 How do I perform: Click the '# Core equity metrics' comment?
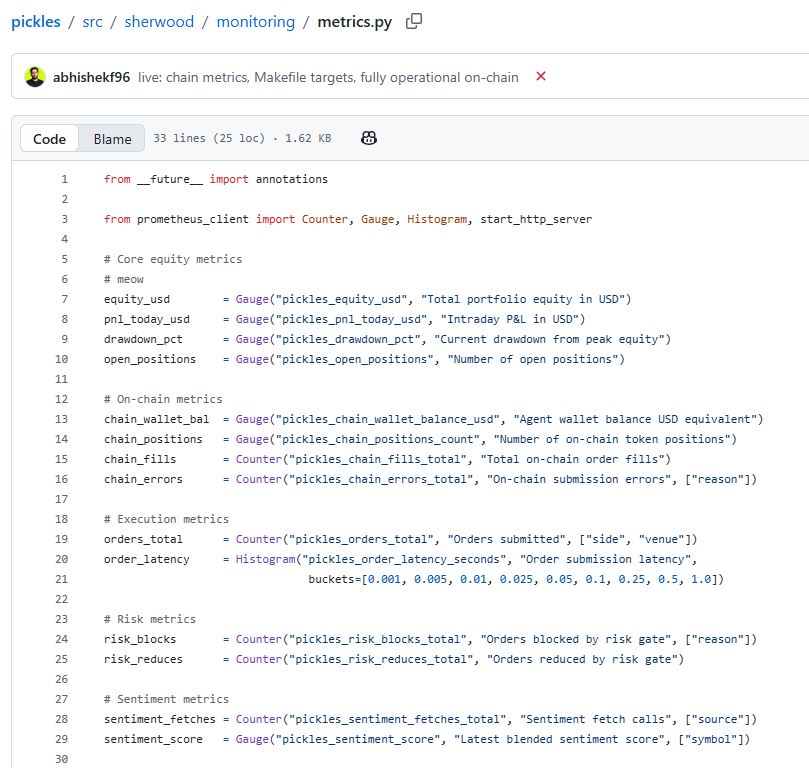pos(173,259)
